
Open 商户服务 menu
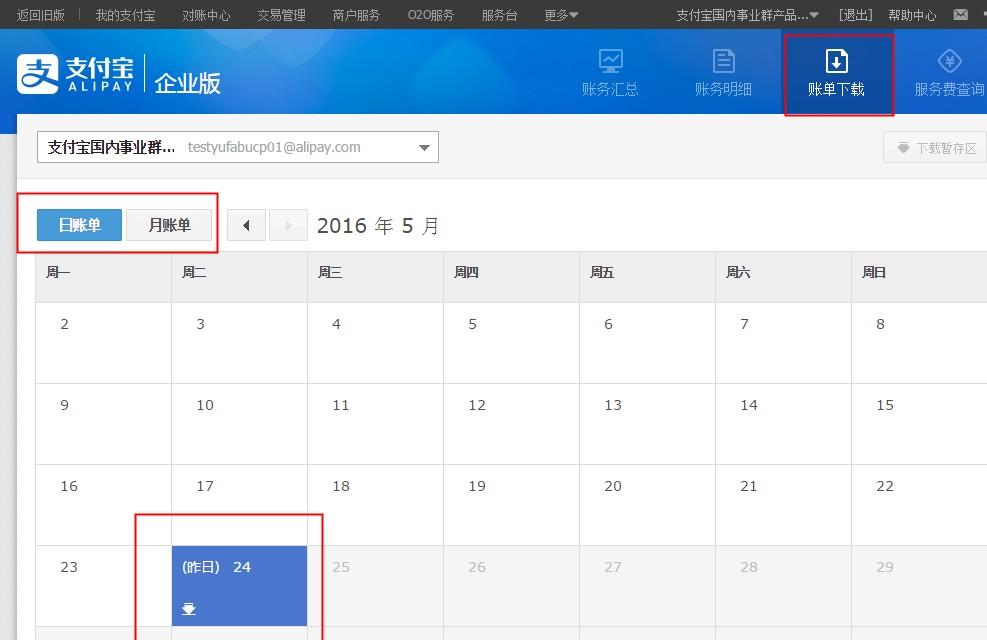coord(356,14)
